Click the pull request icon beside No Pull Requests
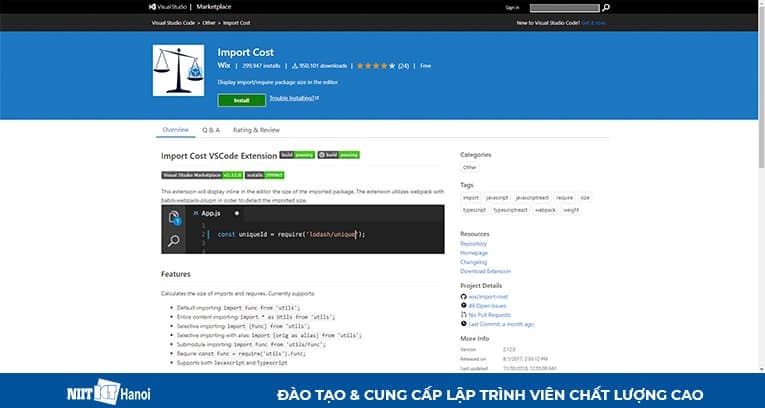 point(463,315)
